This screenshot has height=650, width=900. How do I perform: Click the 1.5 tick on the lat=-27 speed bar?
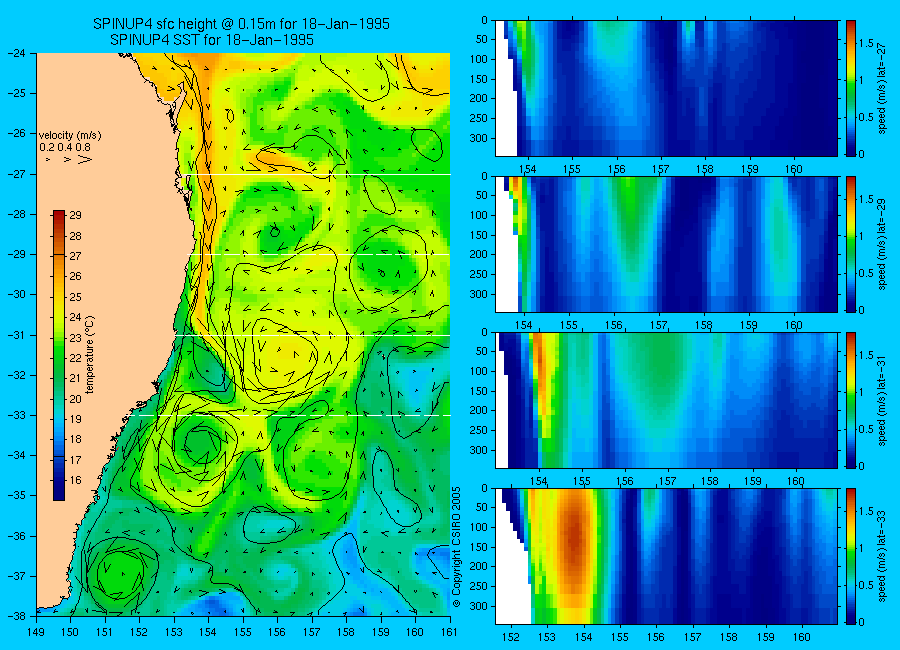[867, 44]
